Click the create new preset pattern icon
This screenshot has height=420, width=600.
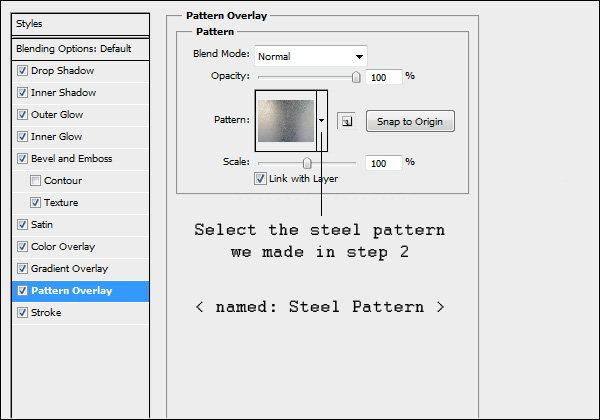click(346, 121)
